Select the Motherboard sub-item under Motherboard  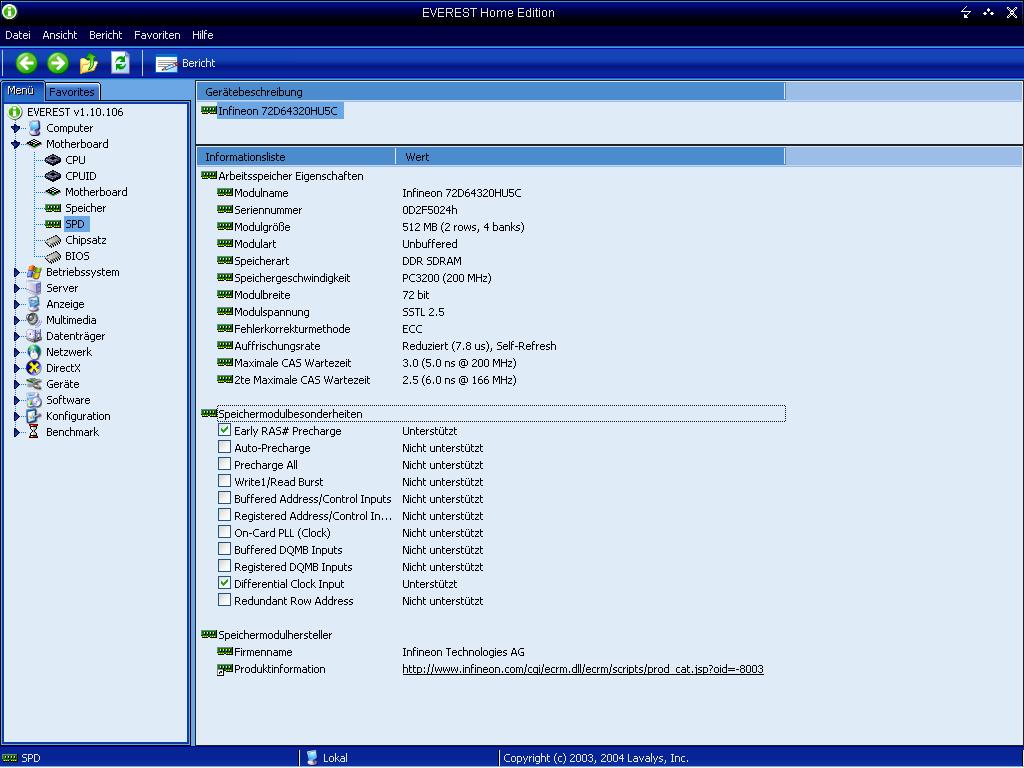click(96, 192)
